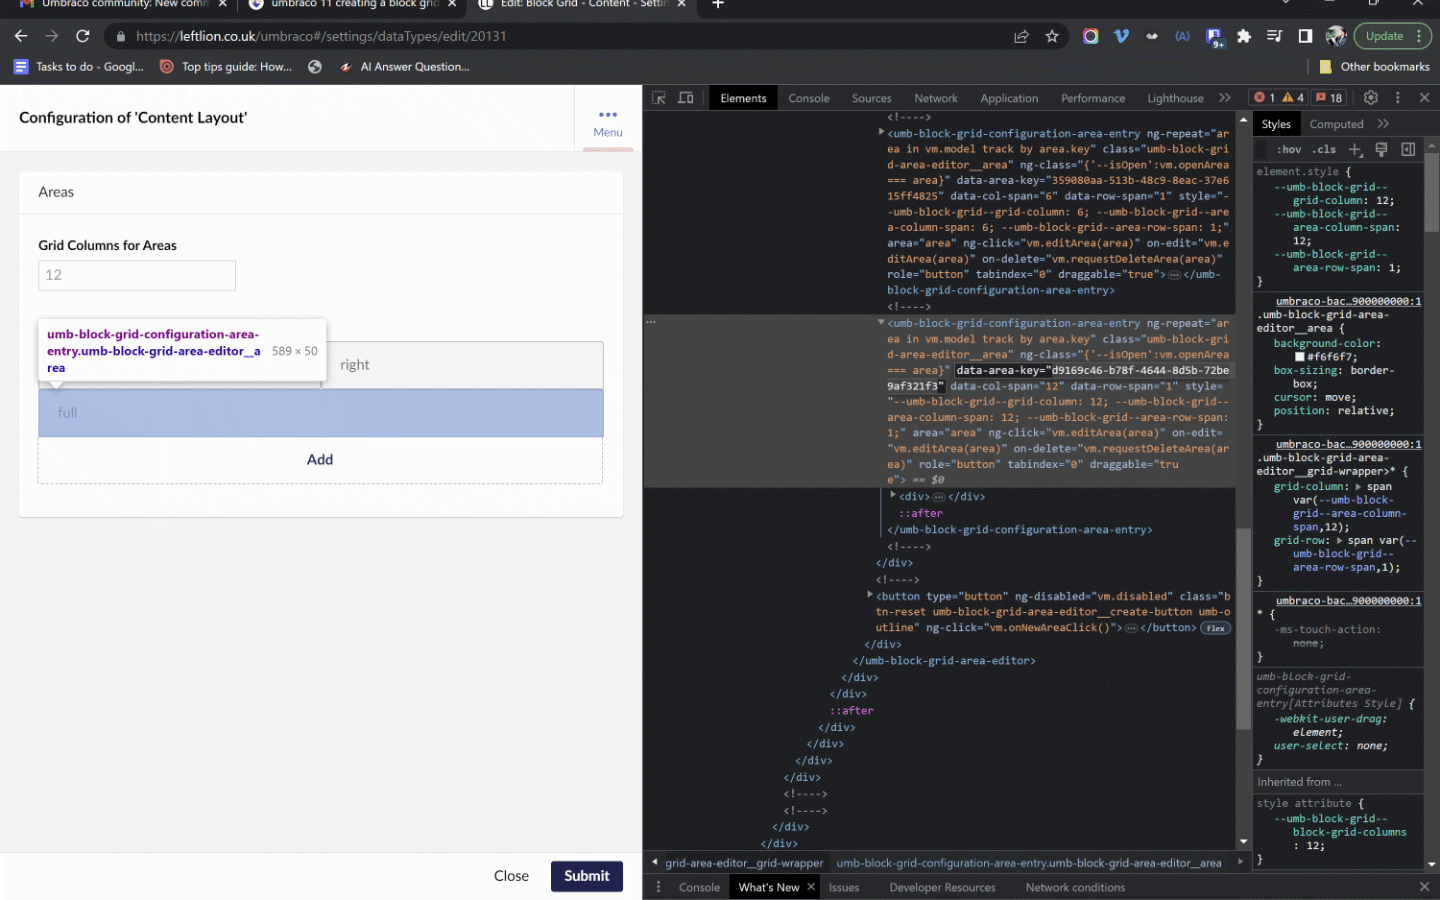1440x900 pixels.
Task: Toggle the browser side panel icon
Action: click(x=1305, y=36)
